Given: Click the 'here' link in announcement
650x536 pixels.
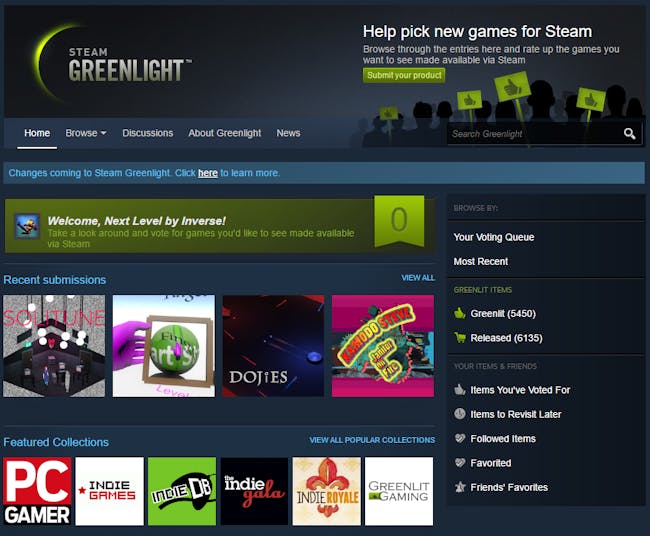Looking at the screenshot, I should pos(208,173).
